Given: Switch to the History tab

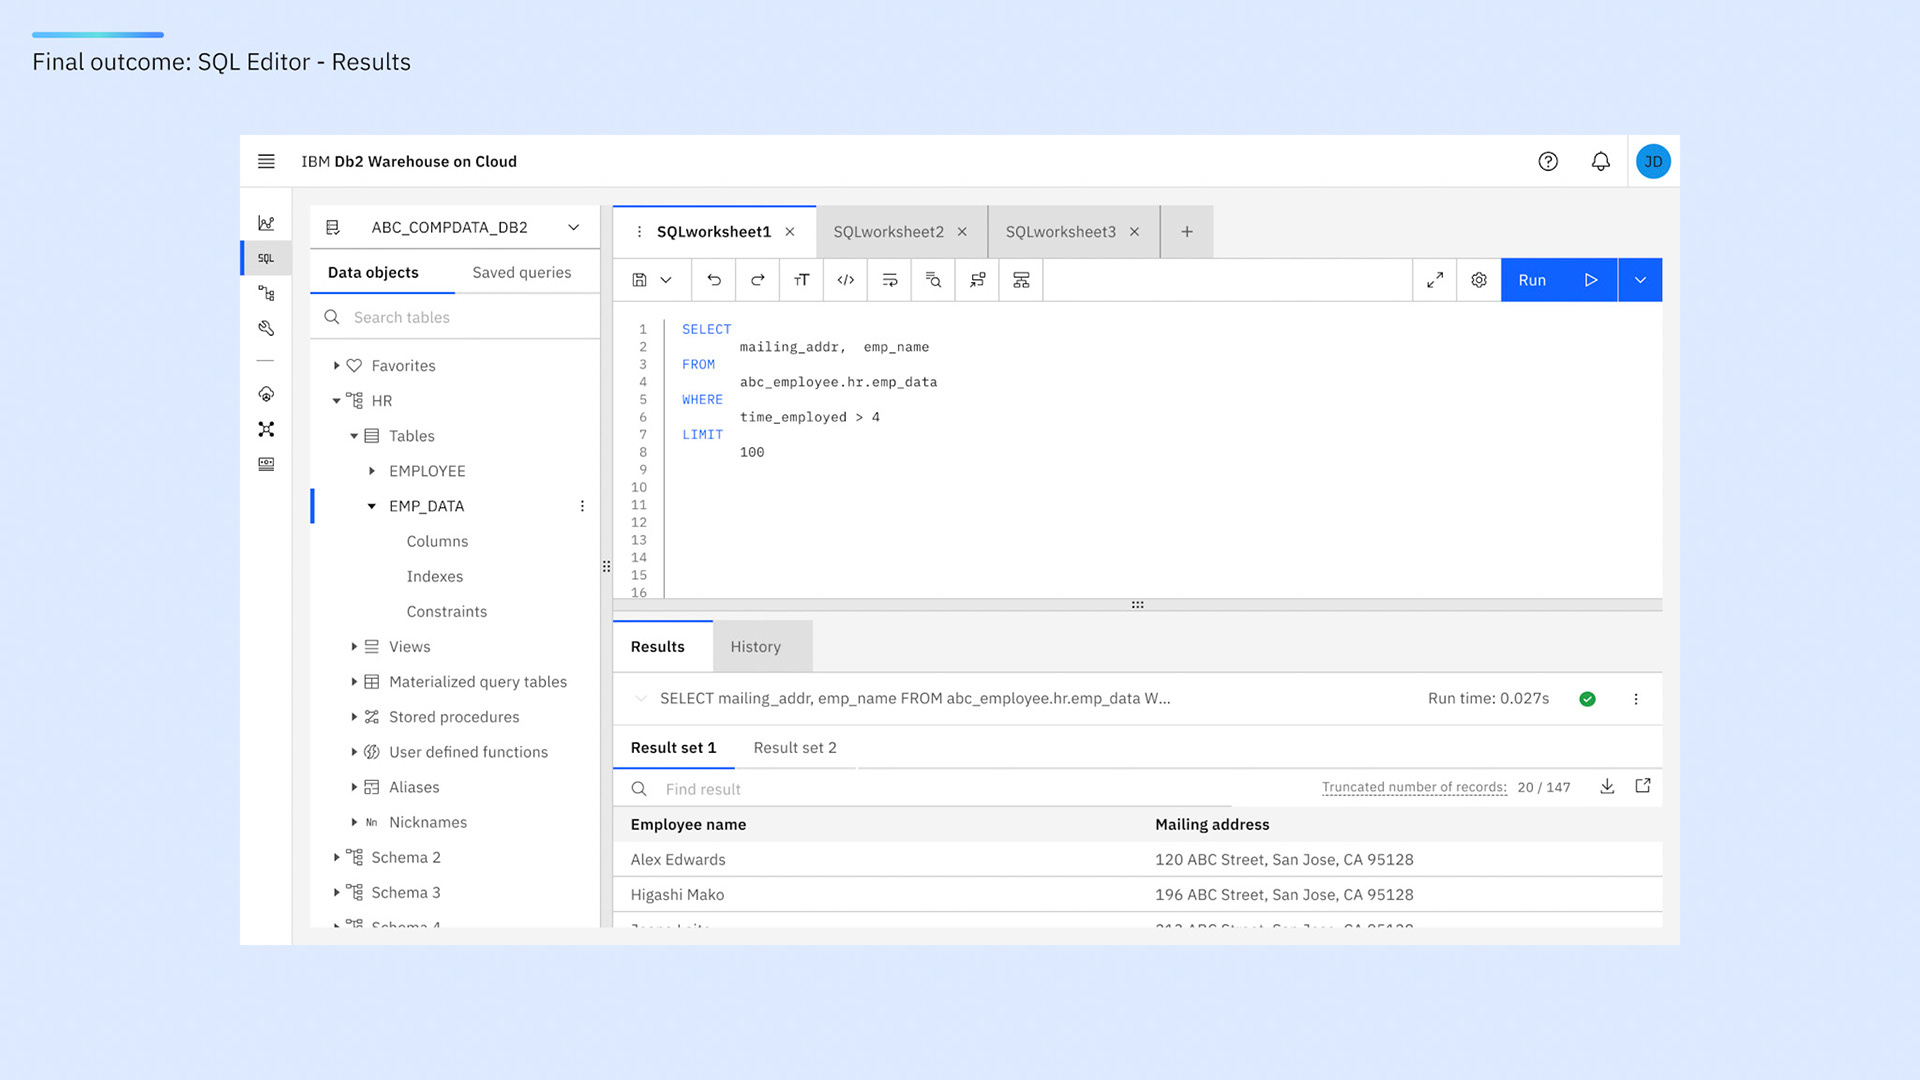Looking at the screenshot, I should point(755,647).
